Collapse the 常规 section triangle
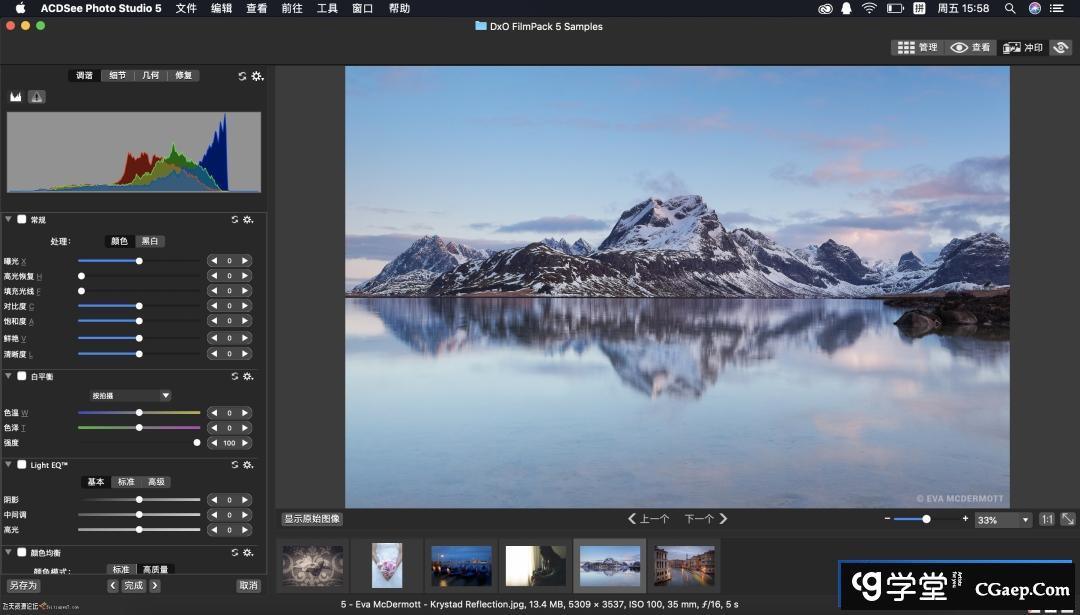This screenshot has width=1080, height=615. [9, 219]
